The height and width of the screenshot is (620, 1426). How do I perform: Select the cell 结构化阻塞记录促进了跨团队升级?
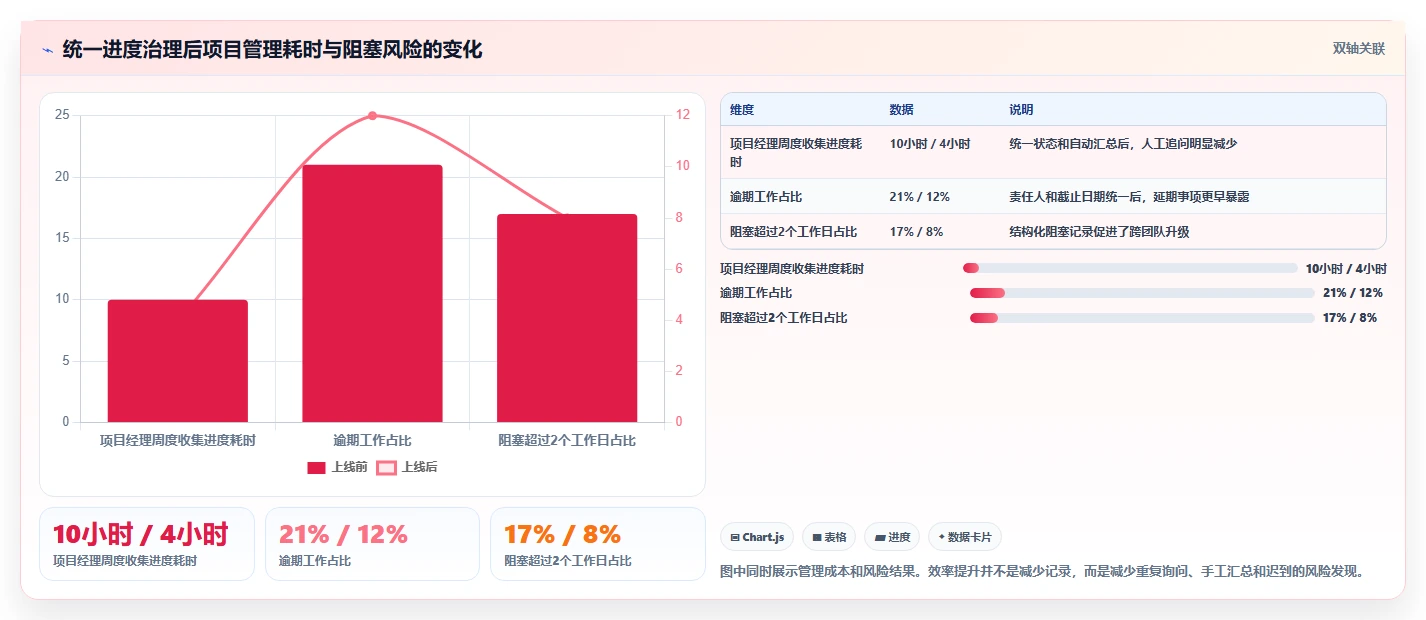click(x=1193, y=232)
